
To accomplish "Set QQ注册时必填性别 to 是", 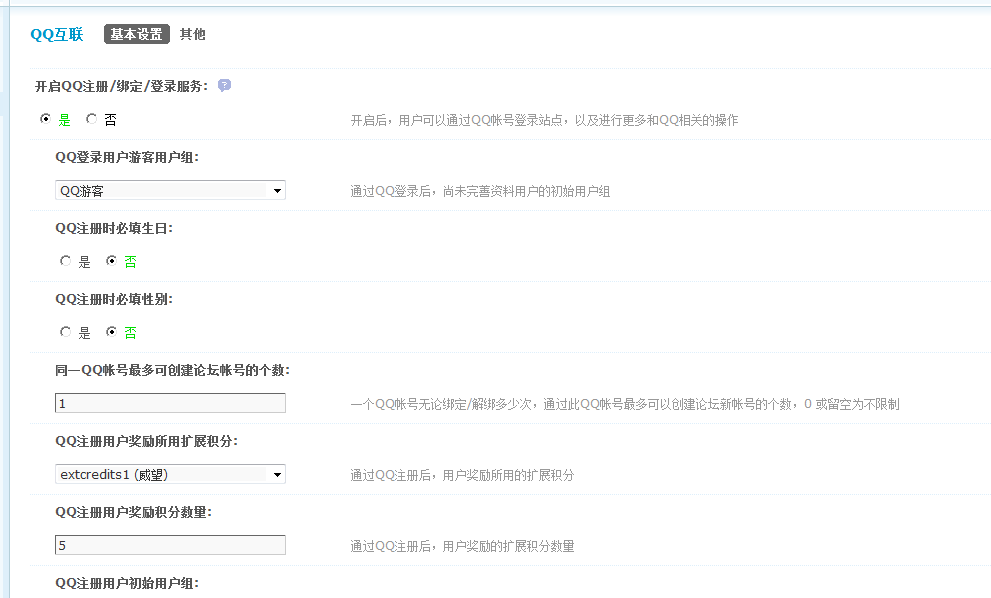I will point(66,331).
